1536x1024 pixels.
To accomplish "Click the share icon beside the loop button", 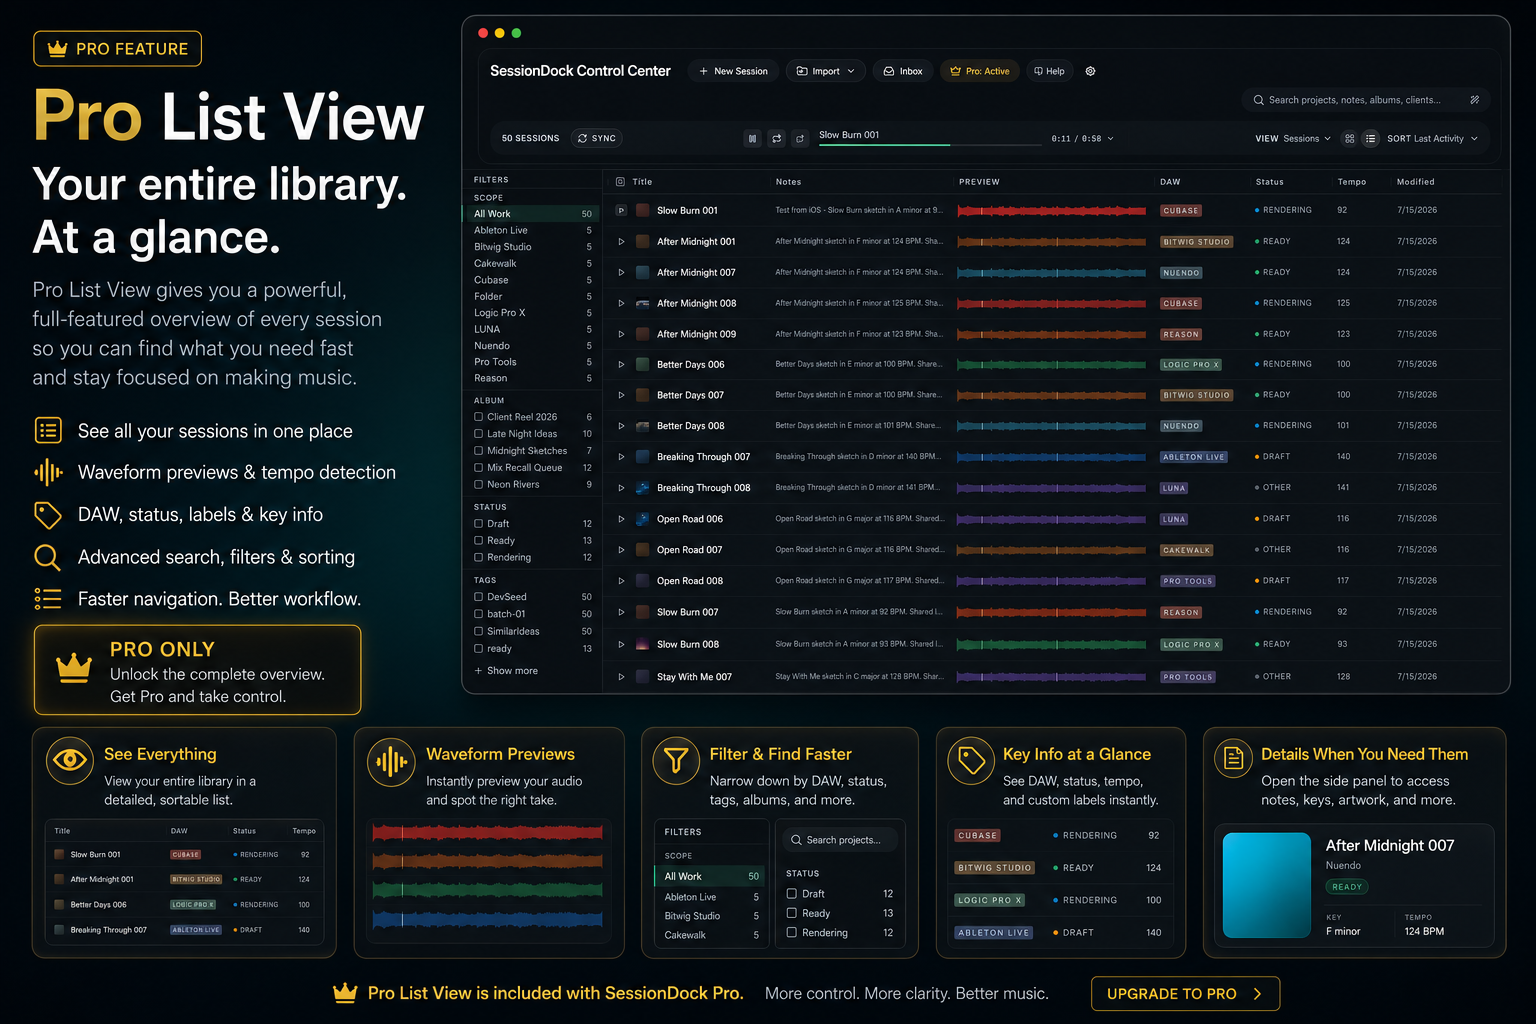I will click(x=800, y=138).
